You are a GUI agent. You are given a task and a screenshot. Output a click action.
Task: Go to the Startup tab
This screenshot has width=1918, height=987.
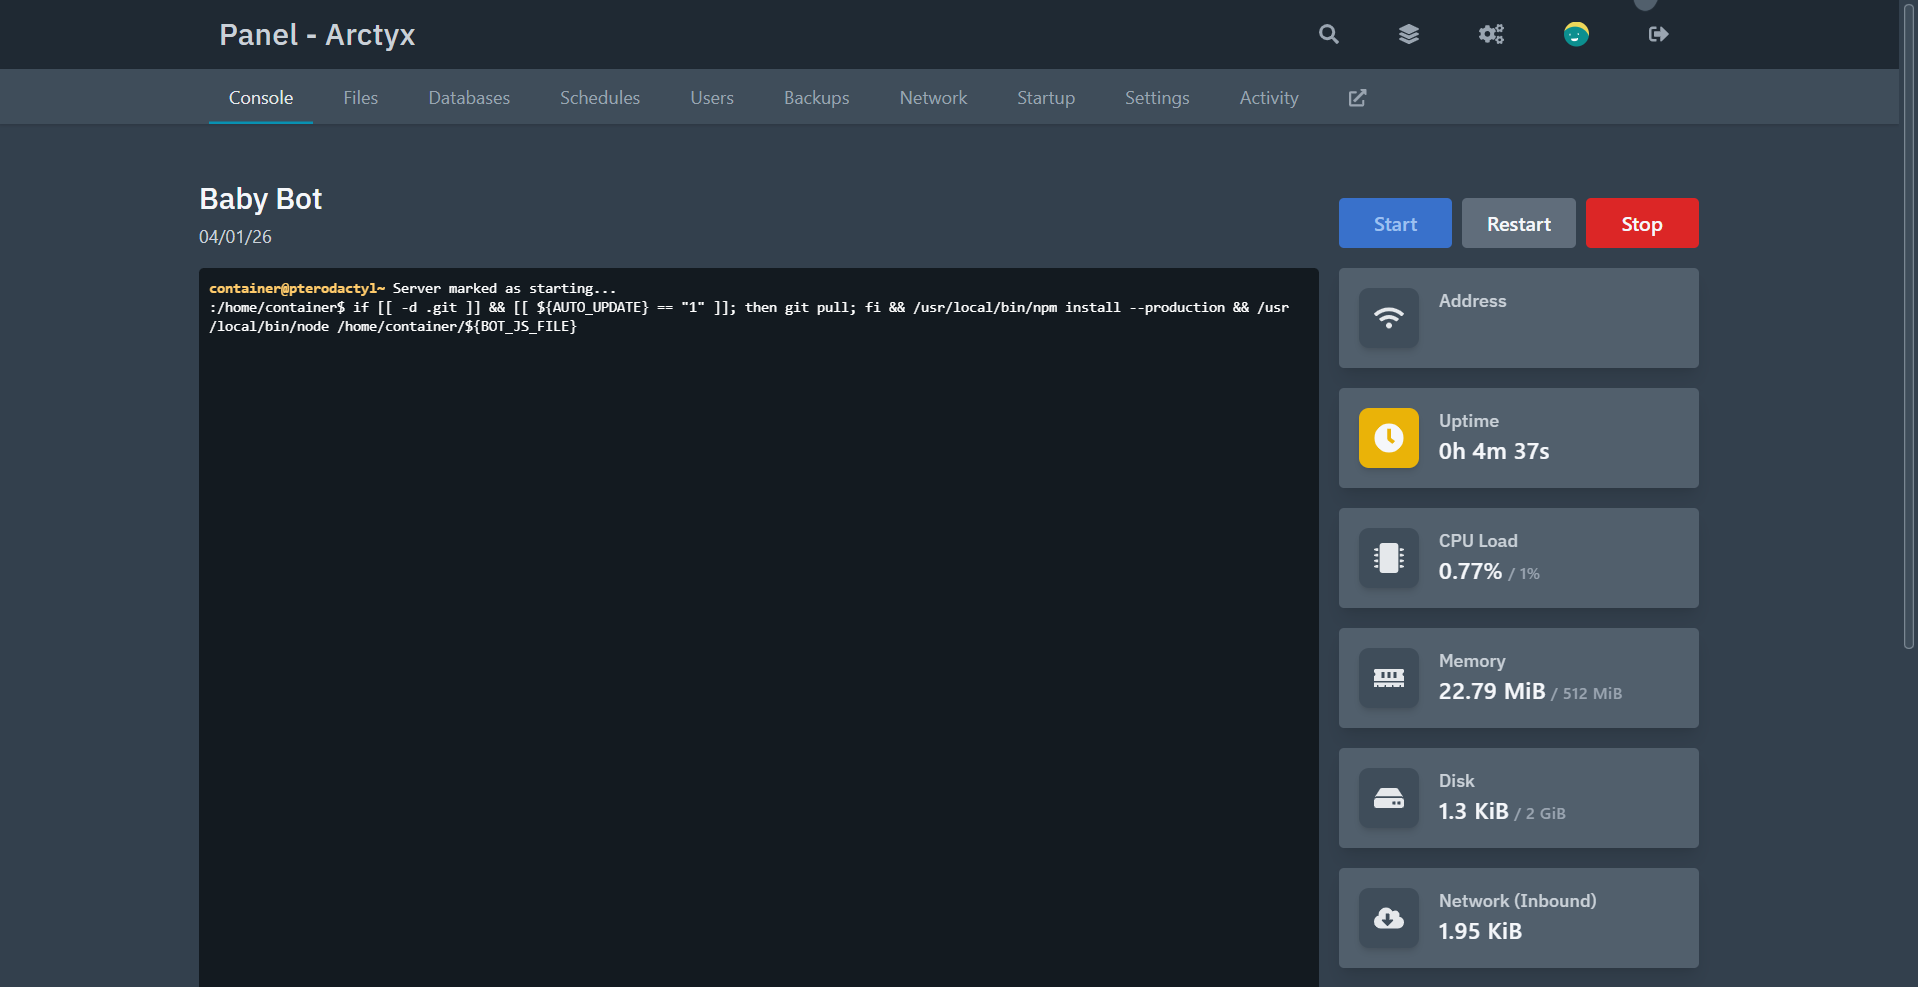1045,98
